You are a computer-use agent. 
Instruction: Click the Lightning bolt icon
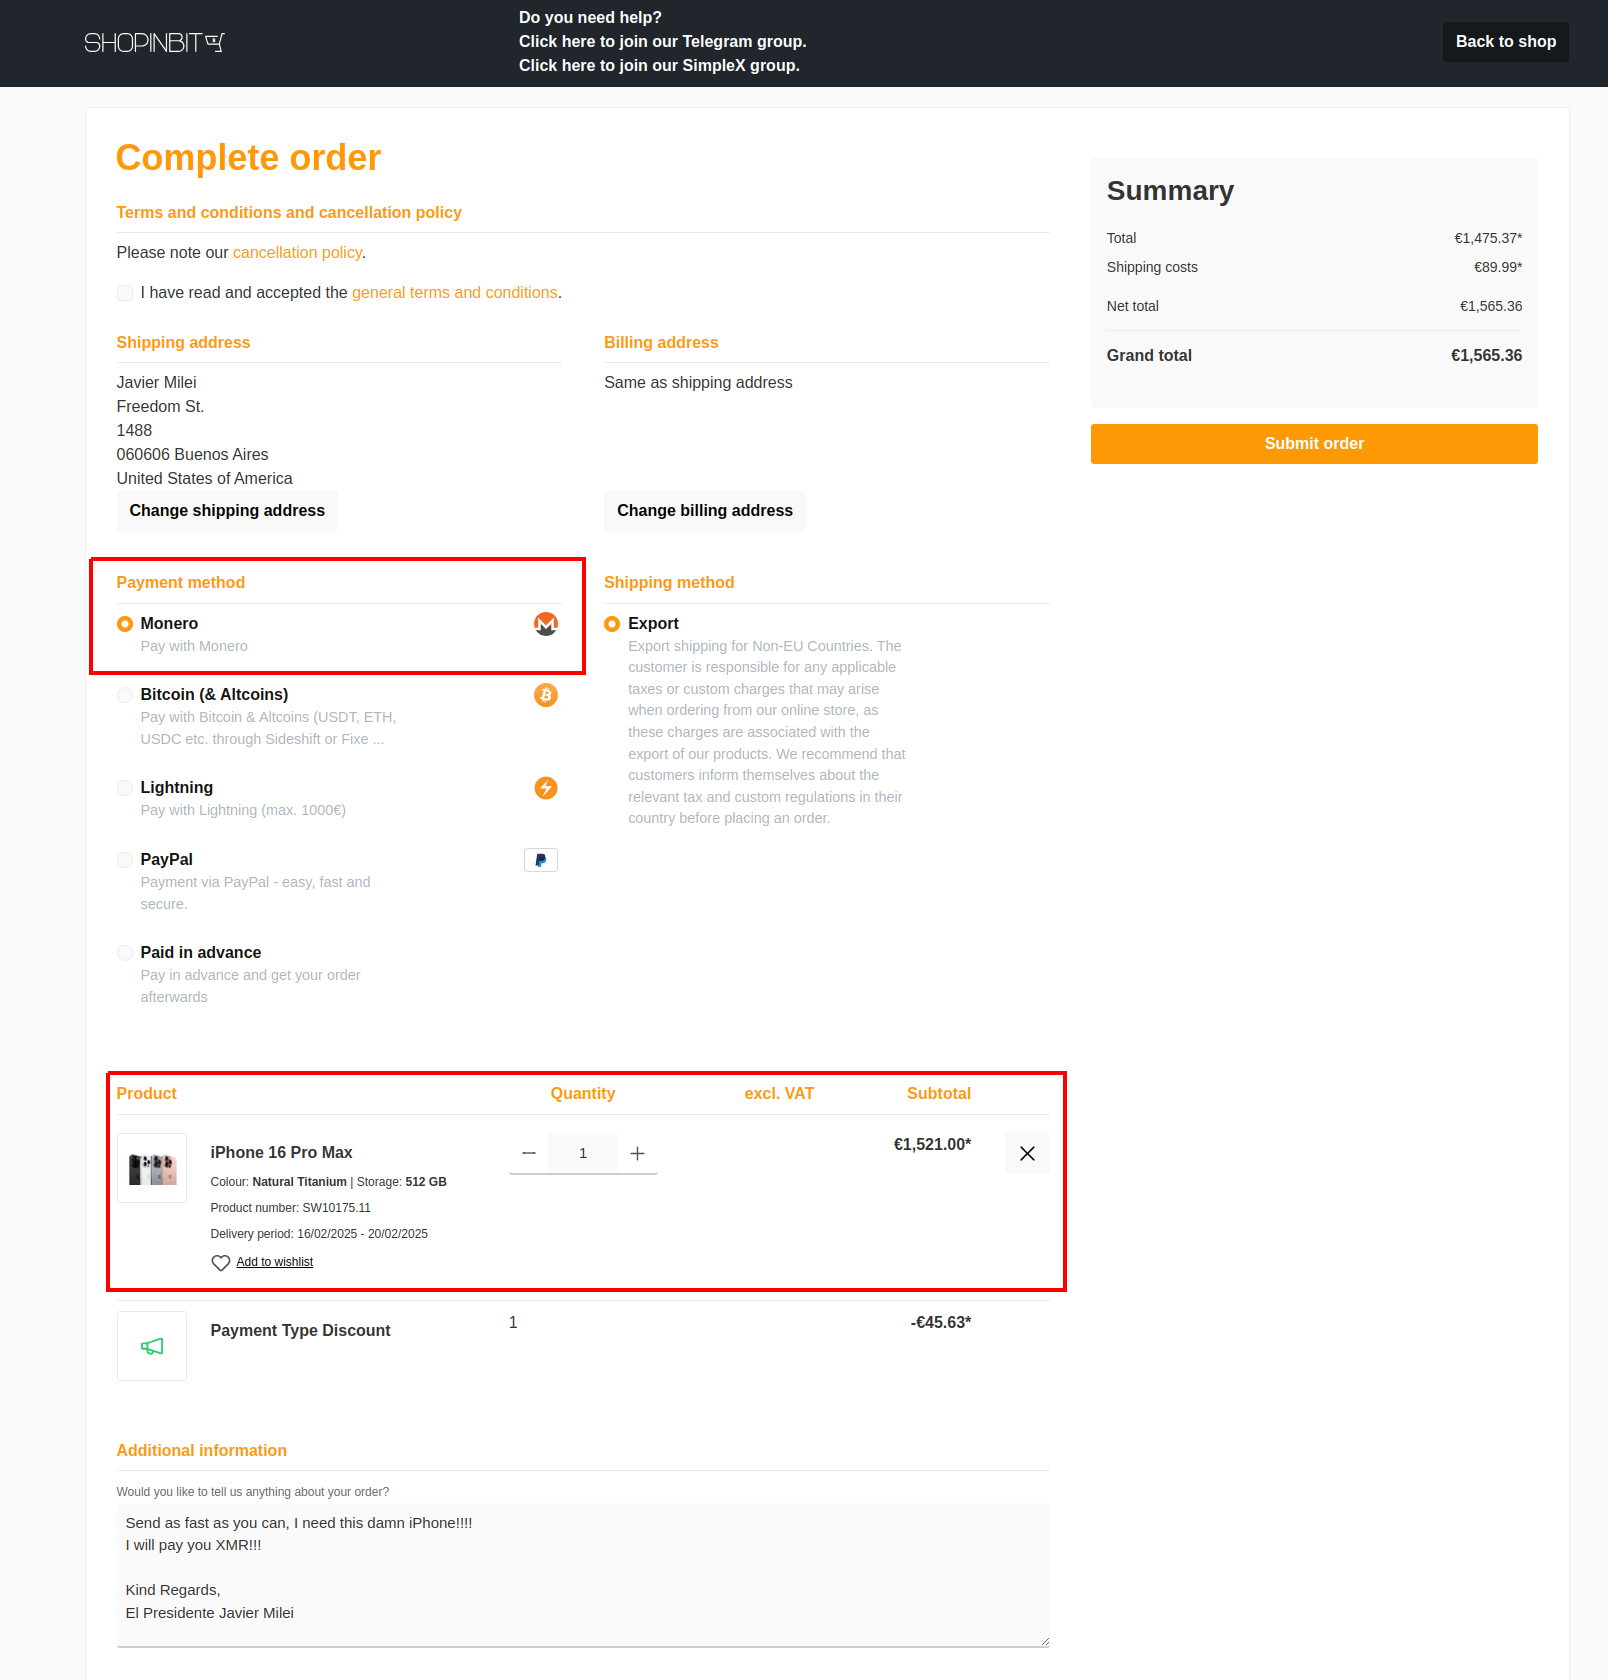545,788
